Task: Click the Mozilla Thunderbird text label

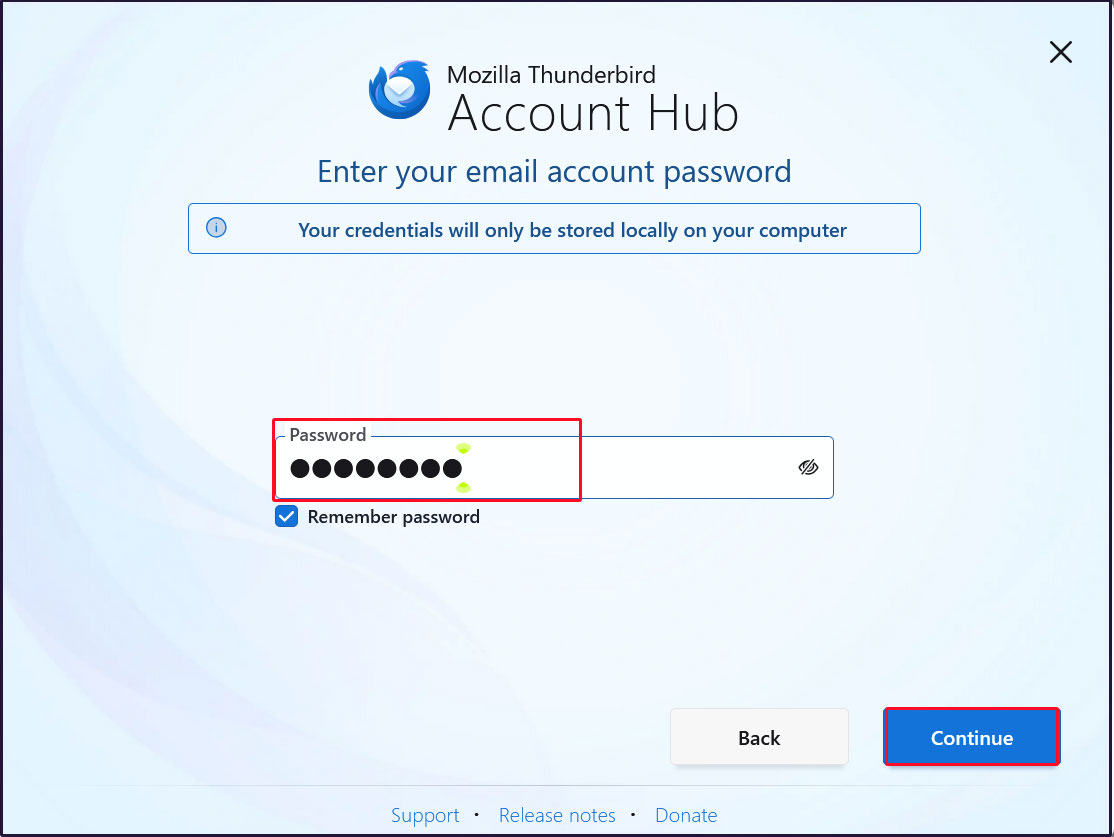Action: click(x=551, y=75)
